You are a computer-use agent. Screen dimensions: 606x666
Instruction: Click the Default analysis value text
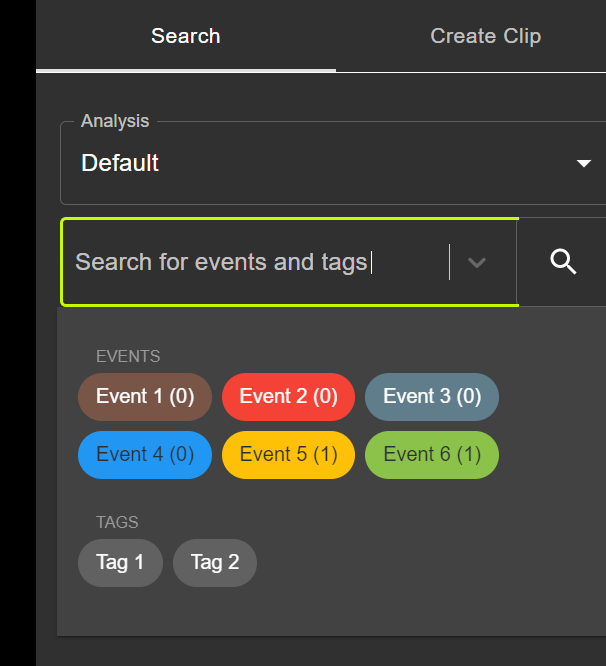coord(120,164)
